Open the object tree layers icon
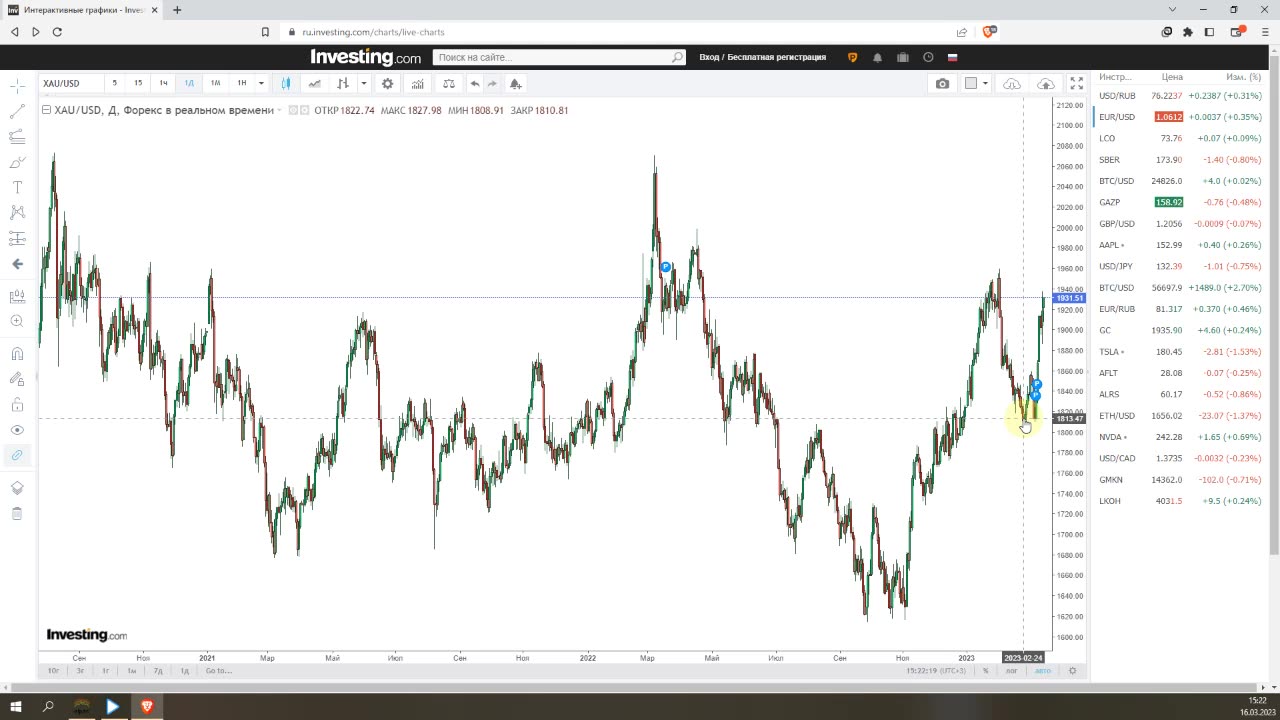The height and width of the screenshot is (720, 1280). tap(17, 488)
